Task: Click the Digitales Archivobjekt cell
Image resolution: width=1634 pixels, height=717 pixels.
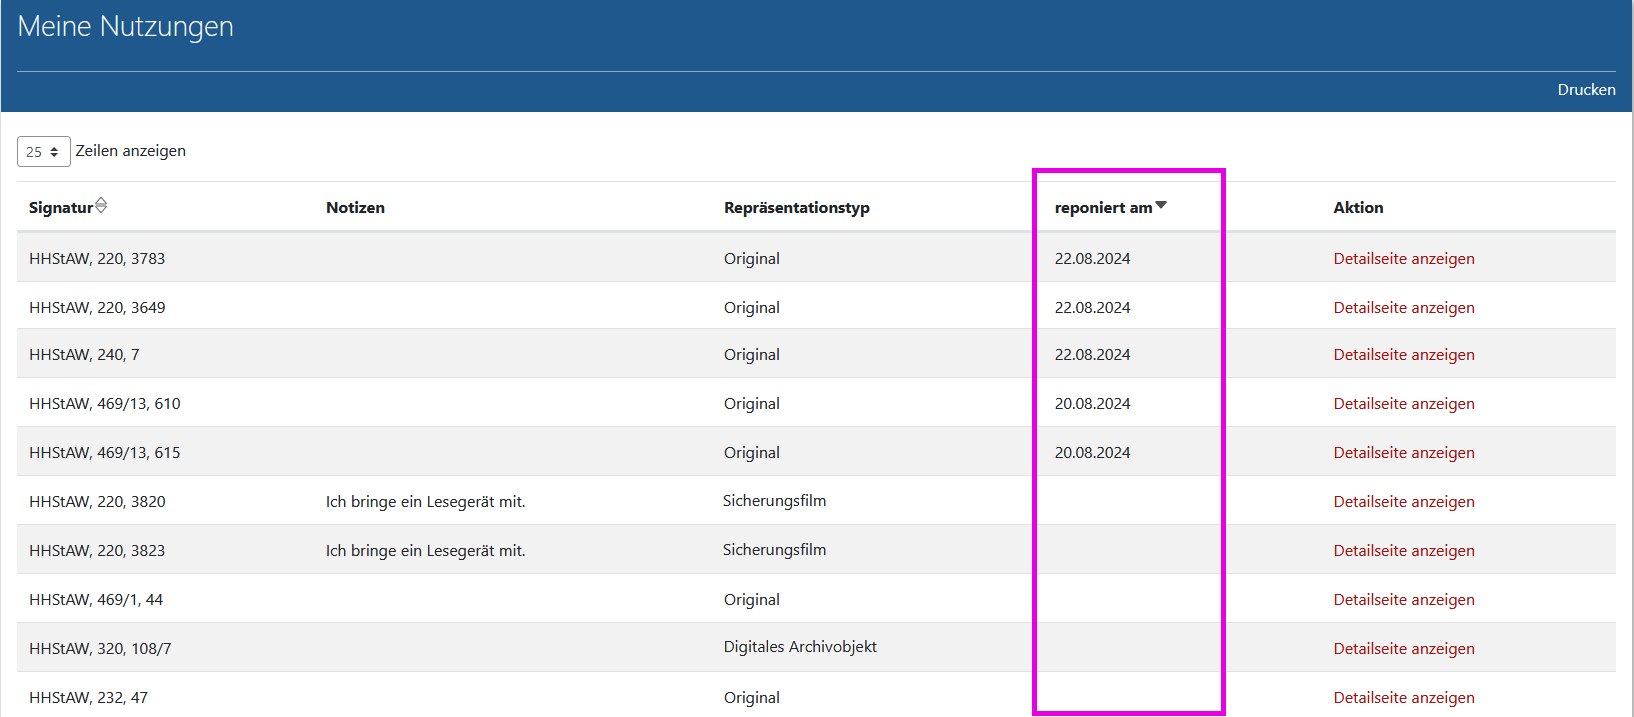Action: (x=800, y=647)
